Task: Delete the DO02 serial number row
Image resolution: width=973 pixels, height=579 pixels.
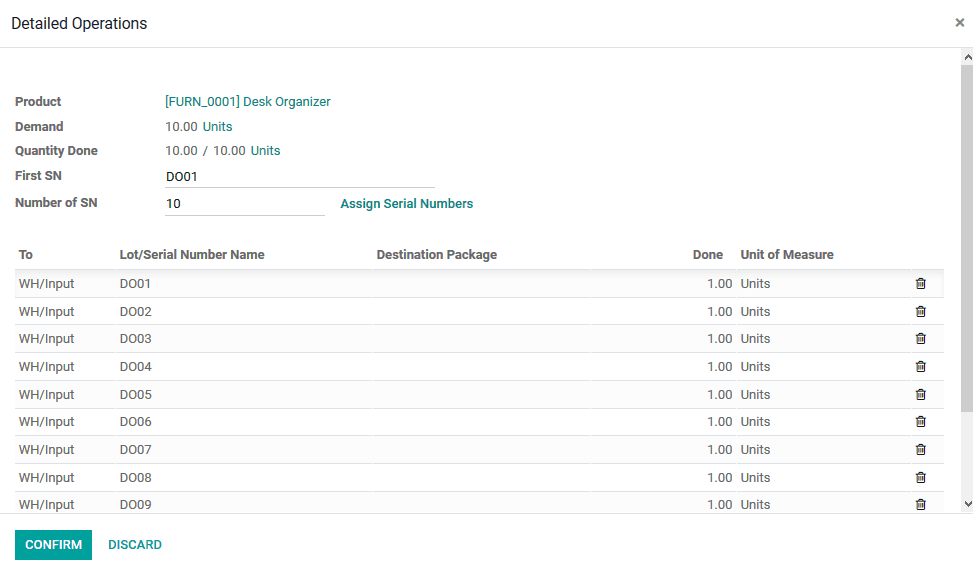Action: [920, 312]
